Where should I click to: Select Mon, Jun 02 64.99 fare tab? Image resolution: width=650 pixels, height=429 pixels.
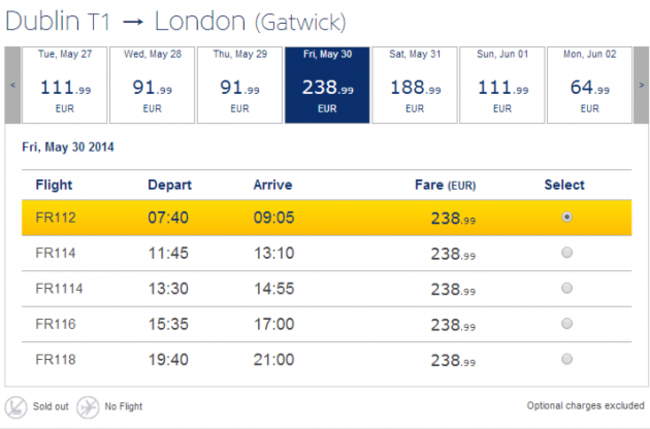pyautogui.click(x=589, y=85)
